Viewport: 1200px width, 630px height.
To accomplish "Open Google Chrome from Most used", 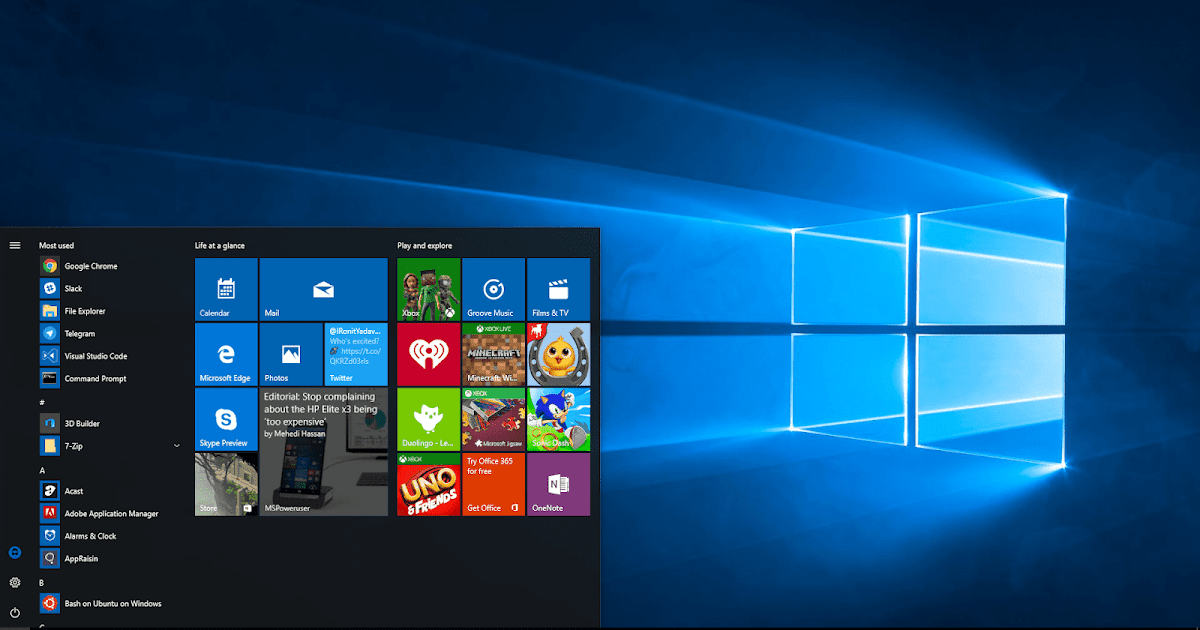I will coord(110,266).
